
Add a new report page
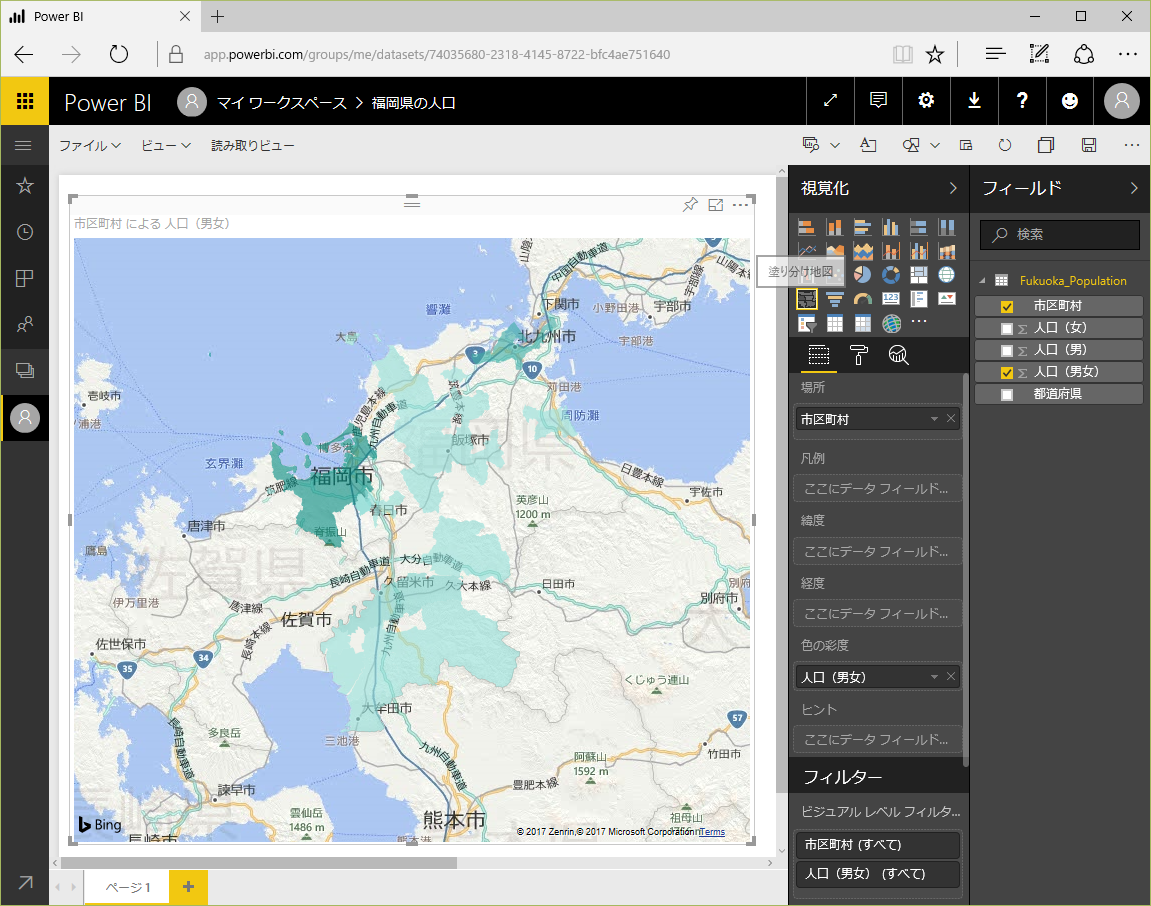[x=189, y=887]
